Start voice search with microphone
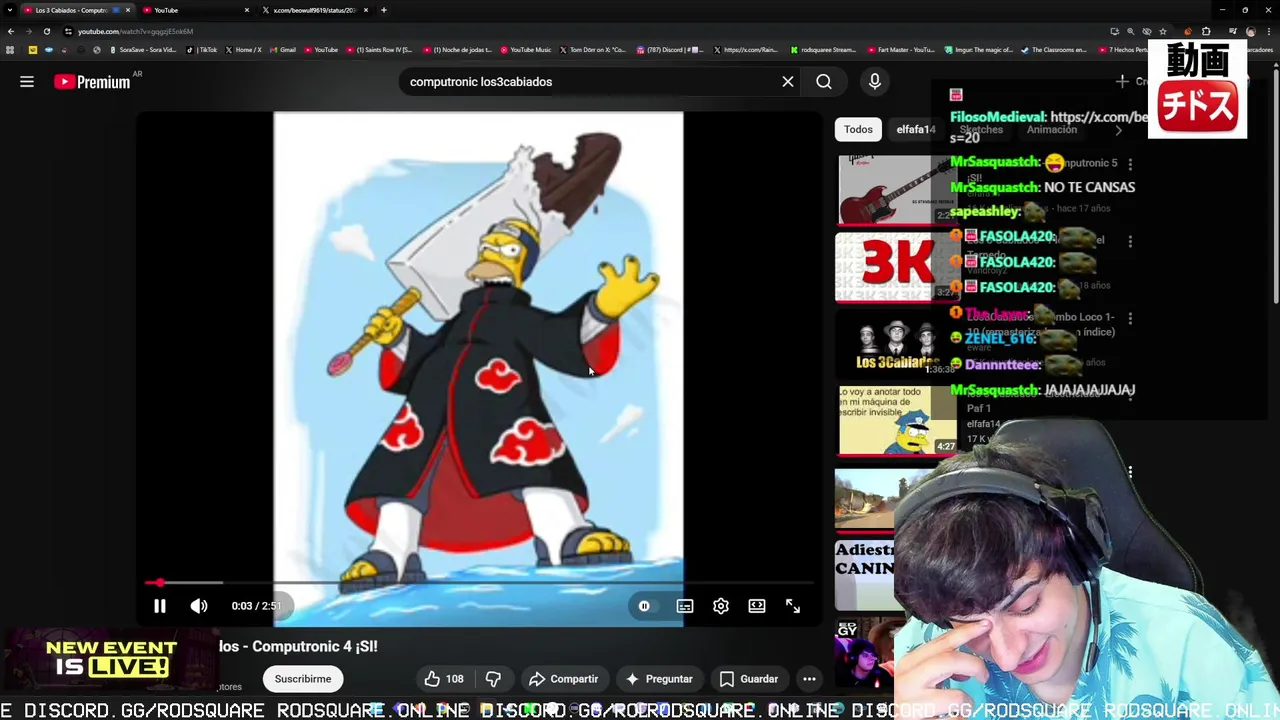 tap(875, 82)
